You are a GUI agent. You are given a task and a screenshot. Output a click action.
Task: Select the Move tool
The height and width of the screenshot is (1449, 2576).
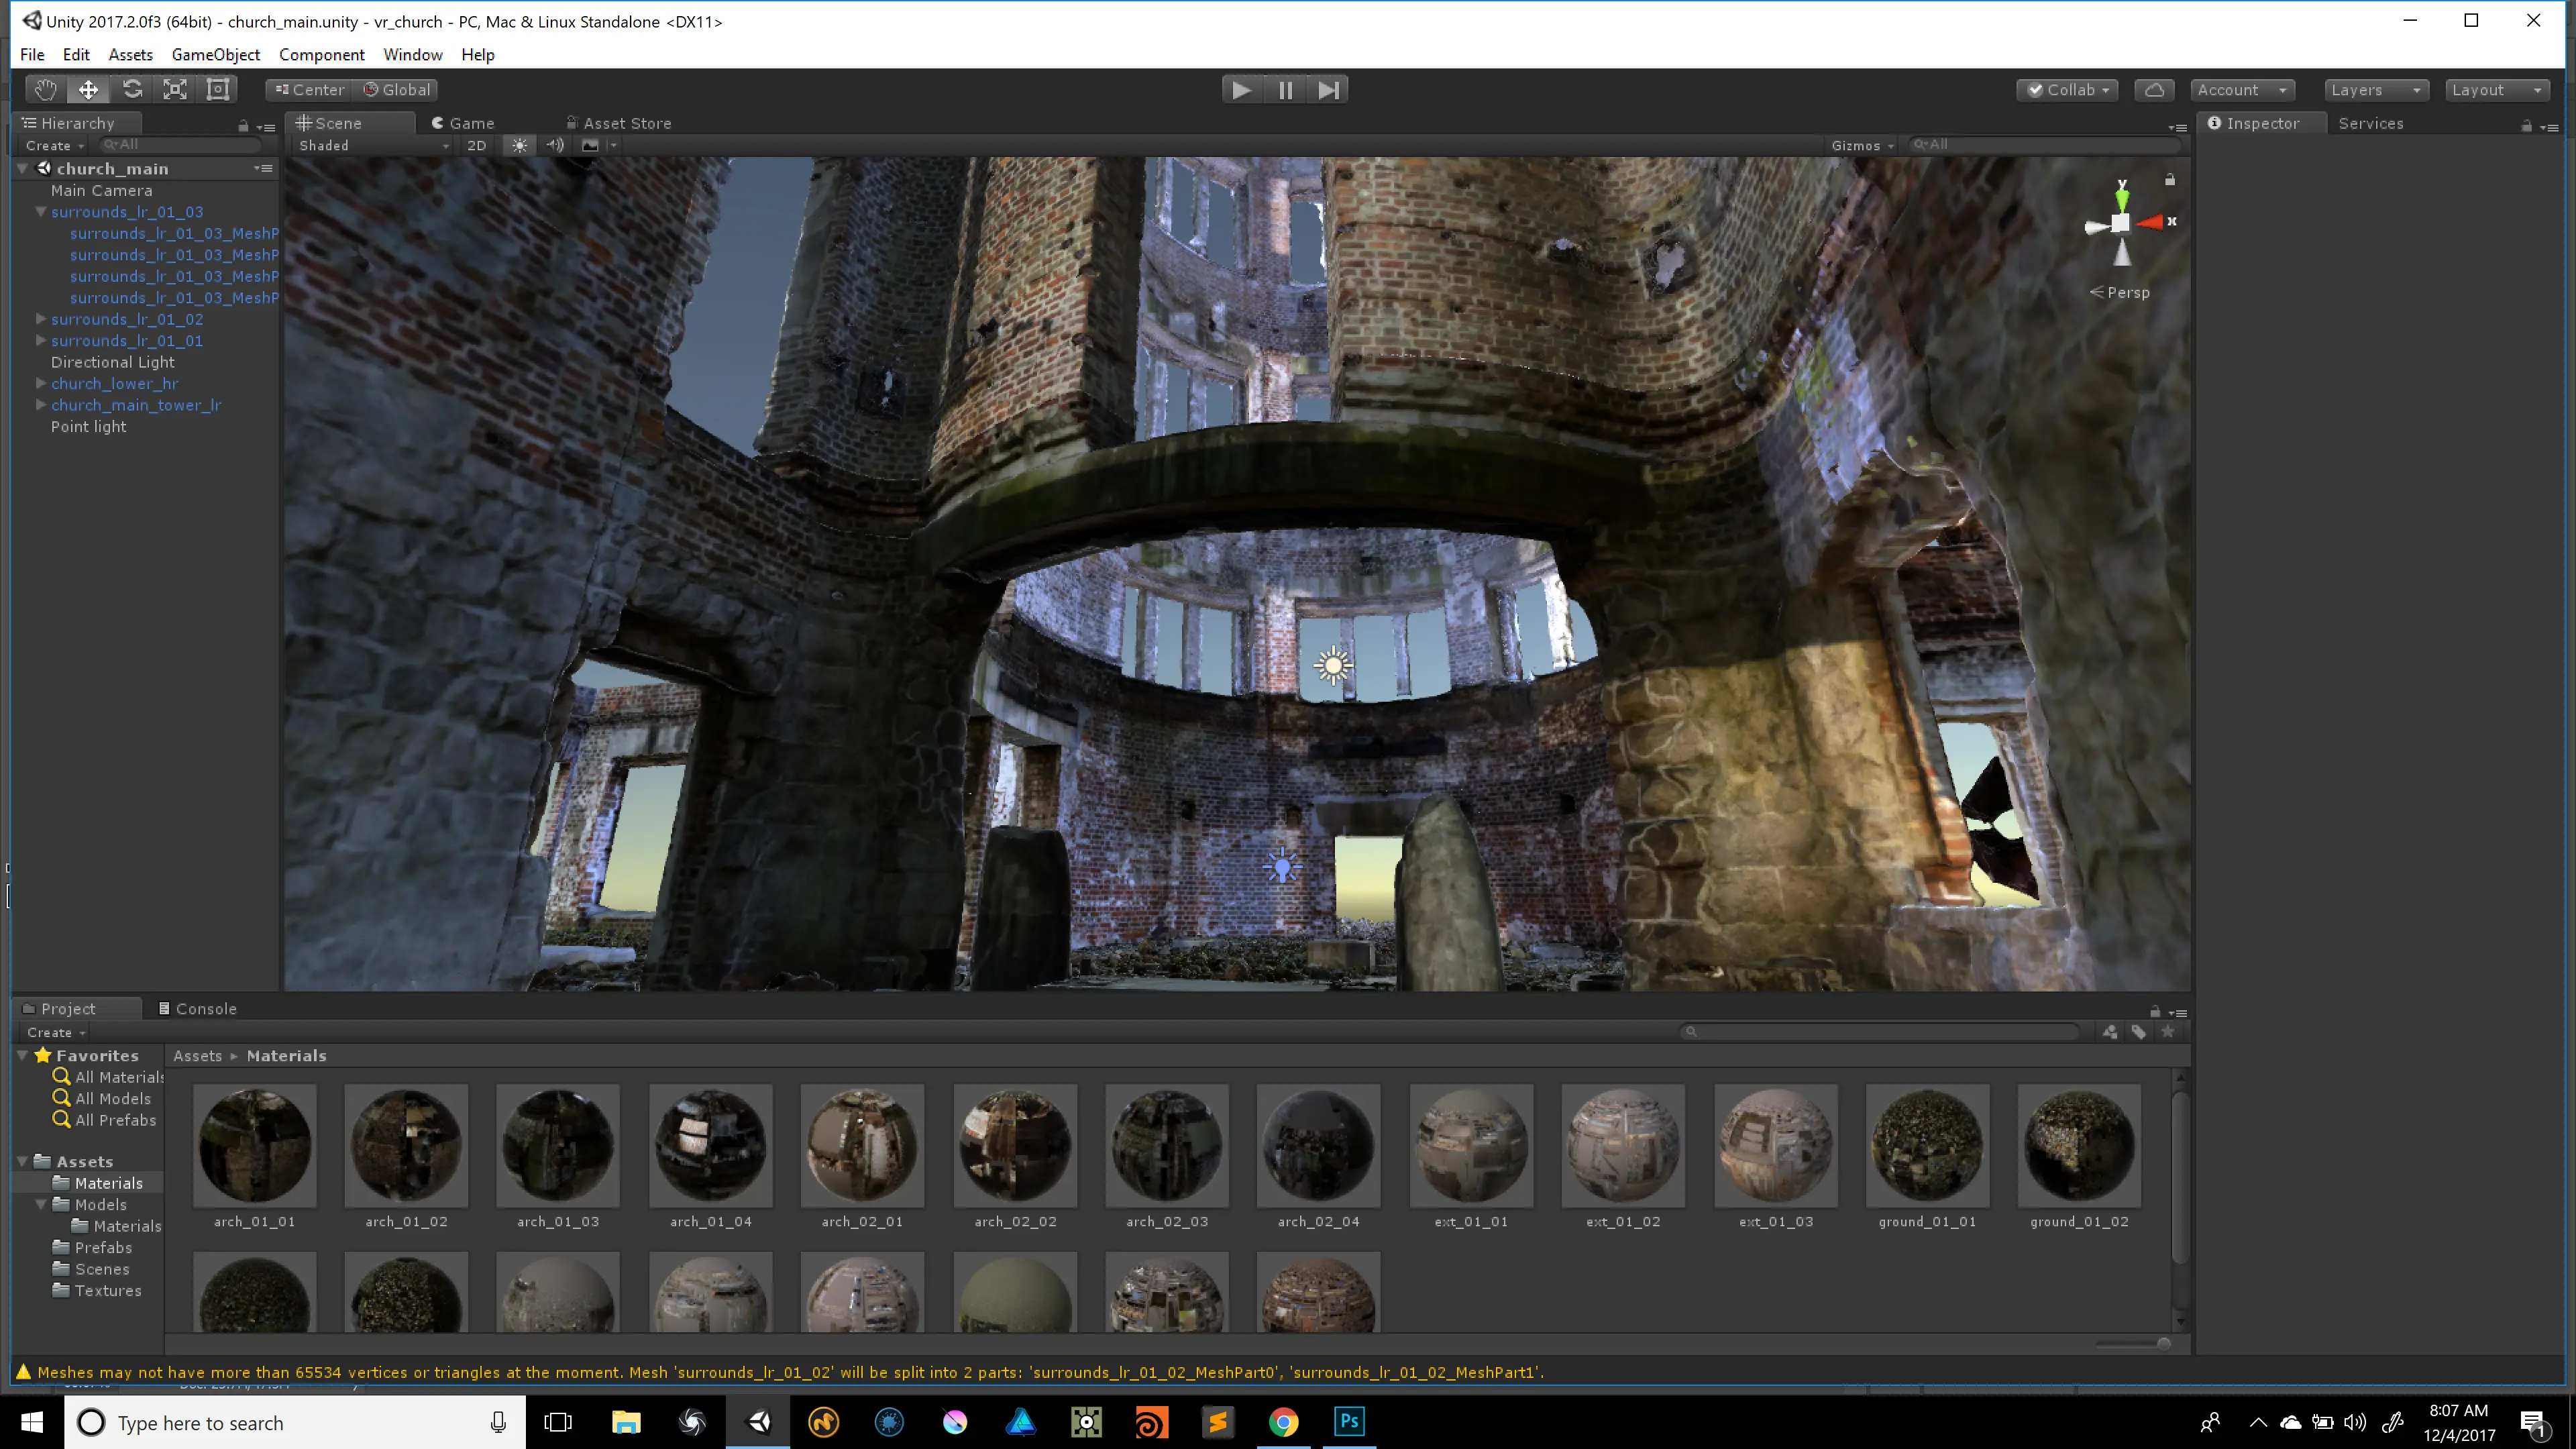tap(88, 90)
